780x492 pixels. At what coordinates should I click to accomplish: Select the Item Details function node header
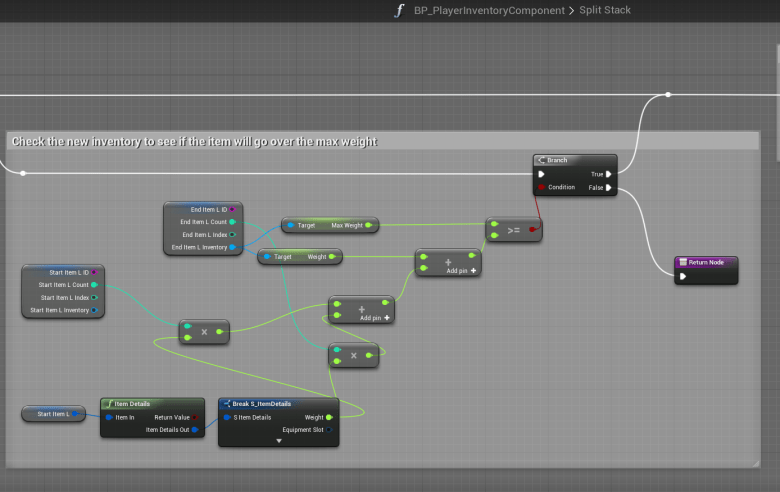tap(138, 403)
